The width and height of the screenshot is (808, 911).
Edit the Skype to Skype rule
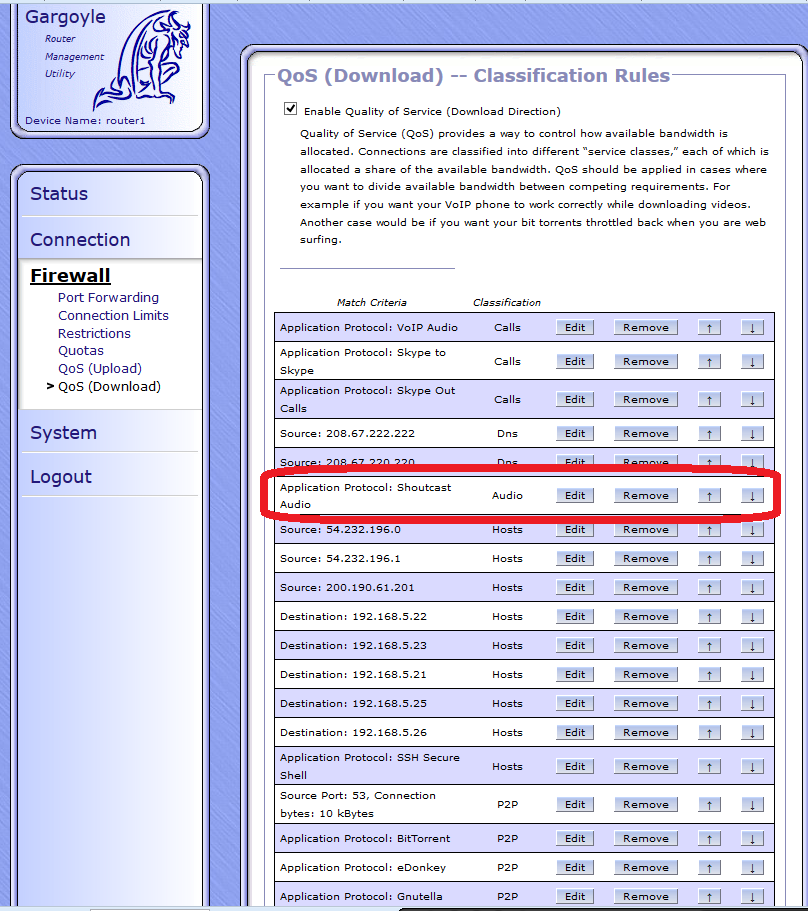click(x=575, y=362)
